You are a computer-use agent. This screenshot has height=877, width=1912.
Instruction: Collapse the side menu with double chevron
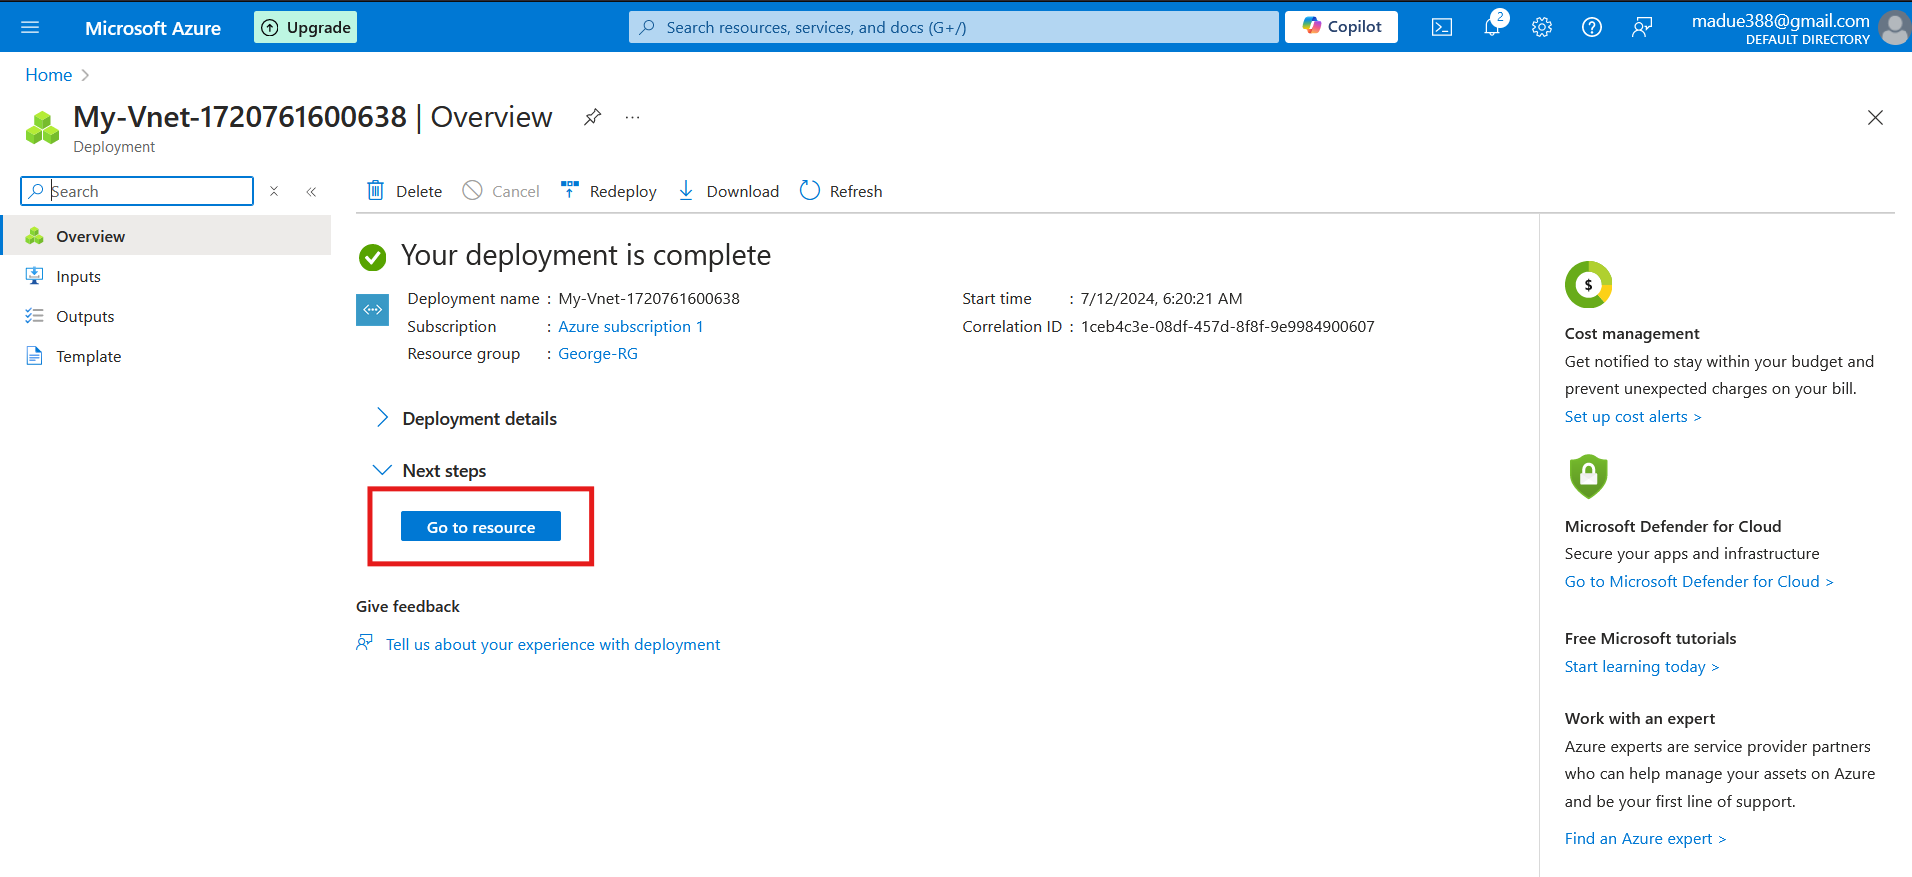[x=311, y=191]
